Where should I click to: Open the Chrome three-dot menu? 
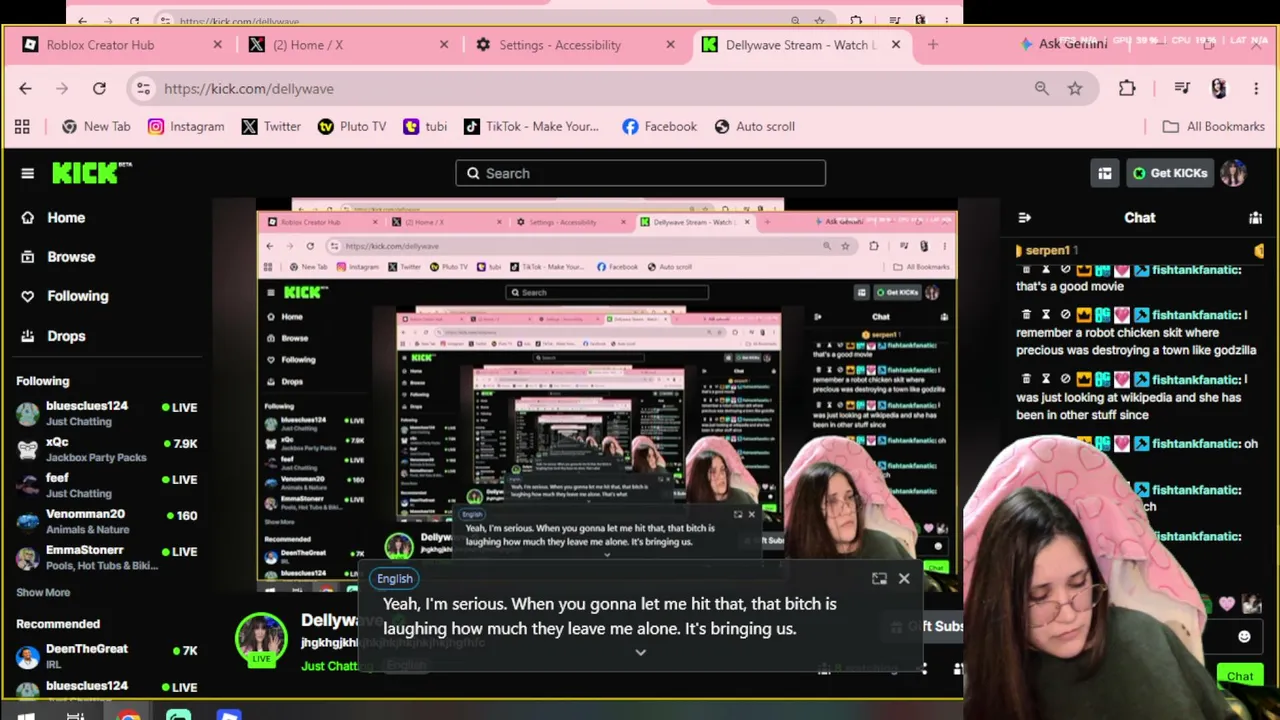pyautogui.click(x=1256, y=88)
